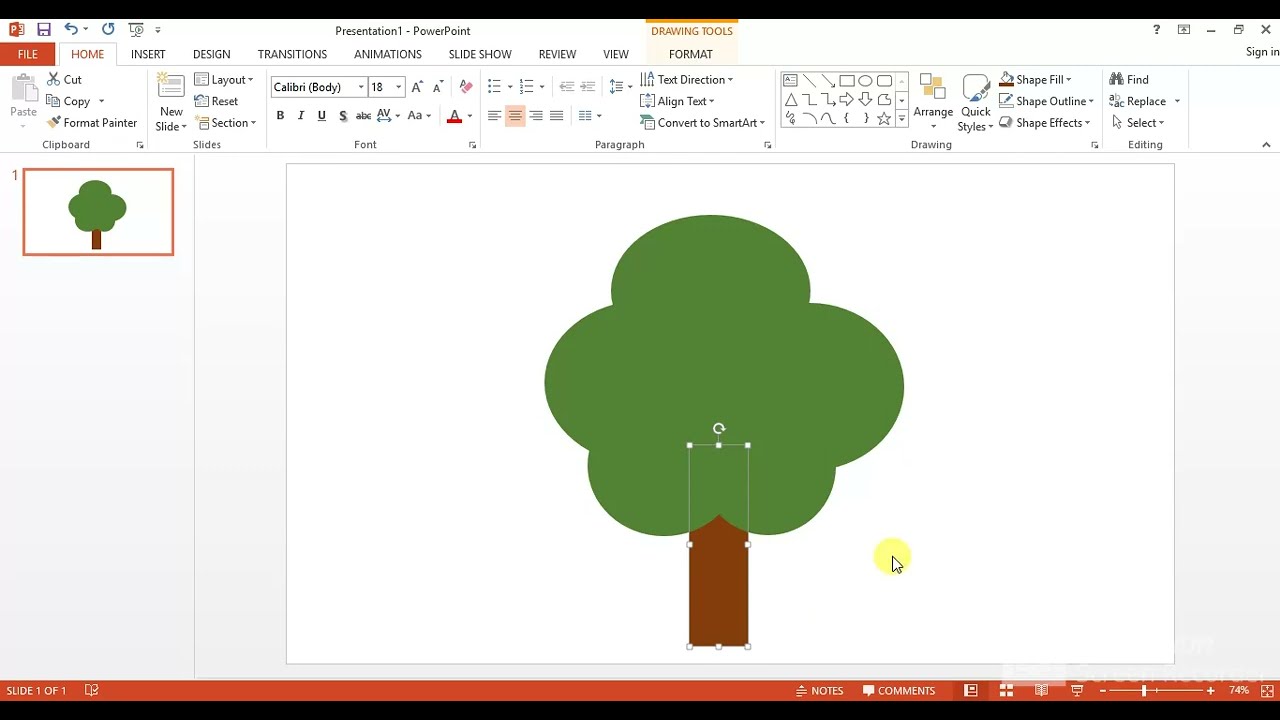Select the oval shape in shapes gallery
This screenshot has height=720, width=1280.
(865, 80)
